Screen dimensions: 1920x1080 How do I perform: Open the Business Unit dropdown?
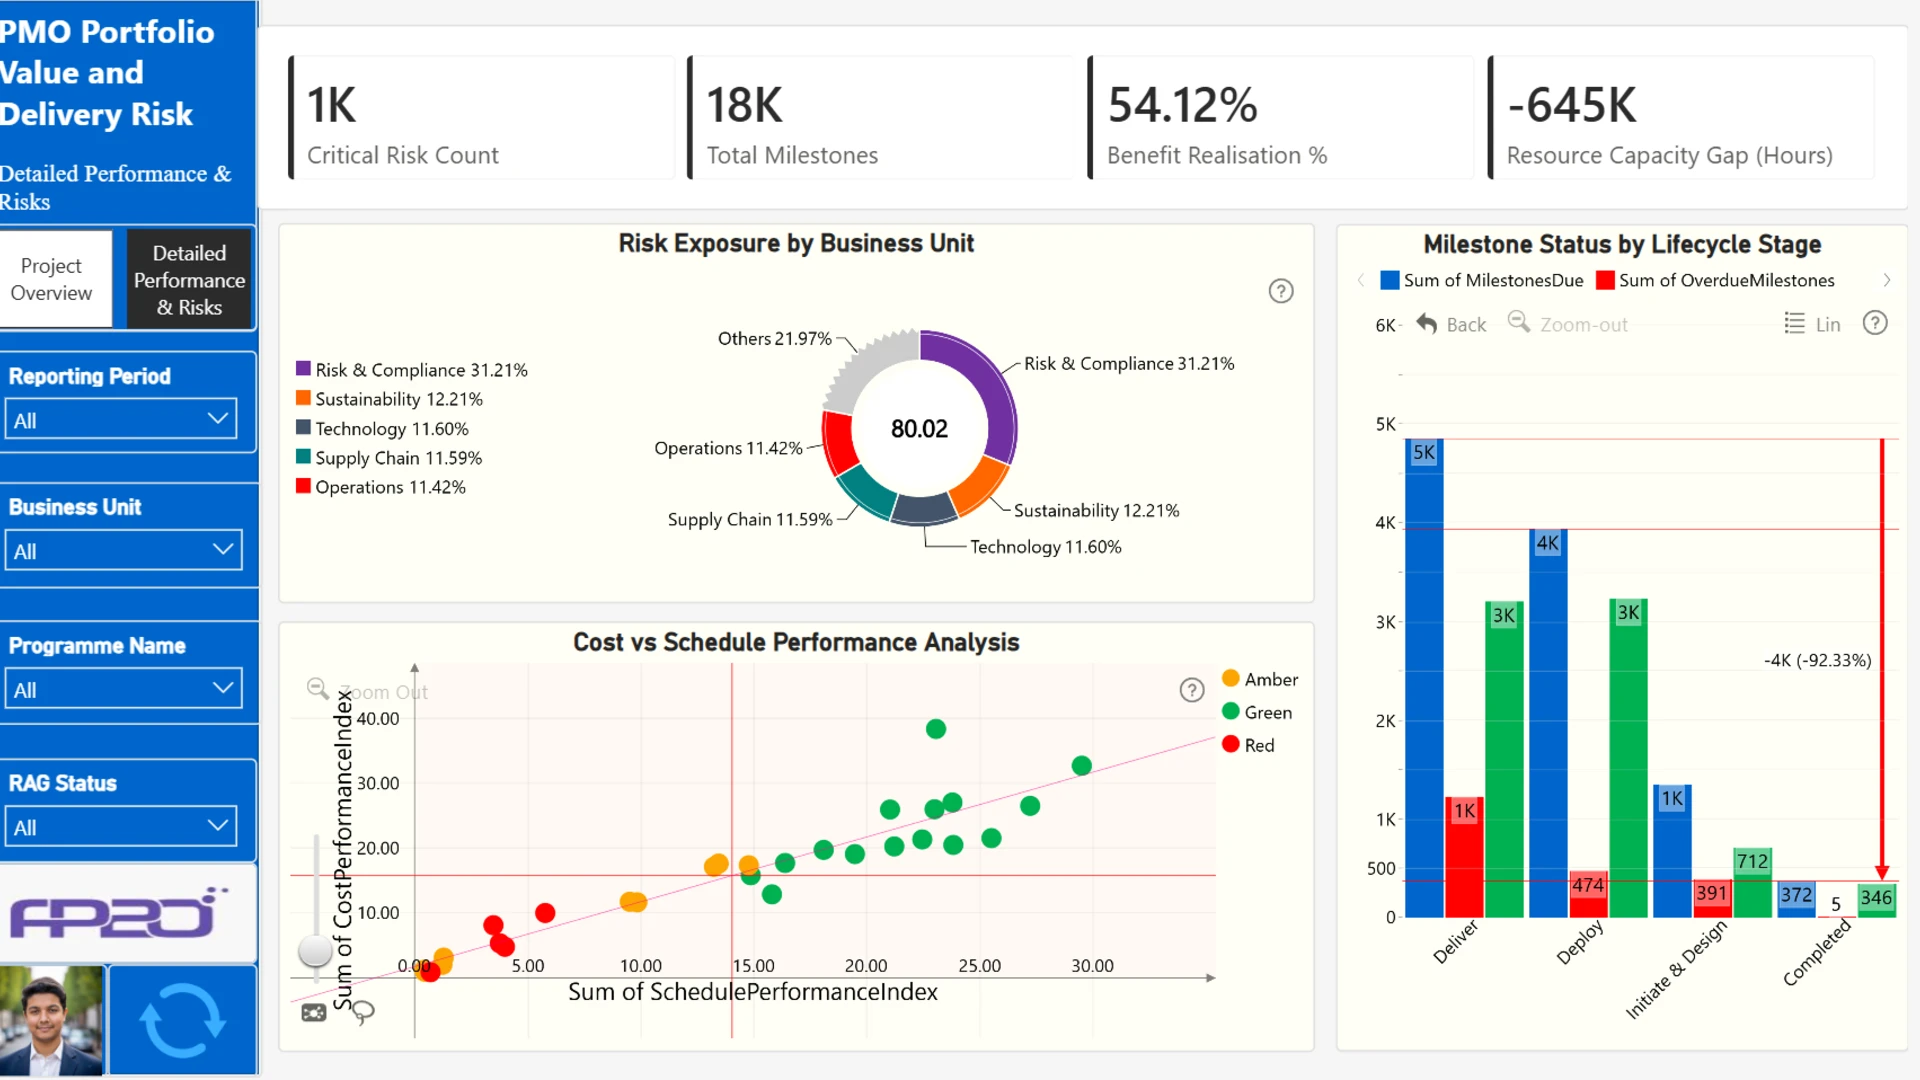pos(123,550)
